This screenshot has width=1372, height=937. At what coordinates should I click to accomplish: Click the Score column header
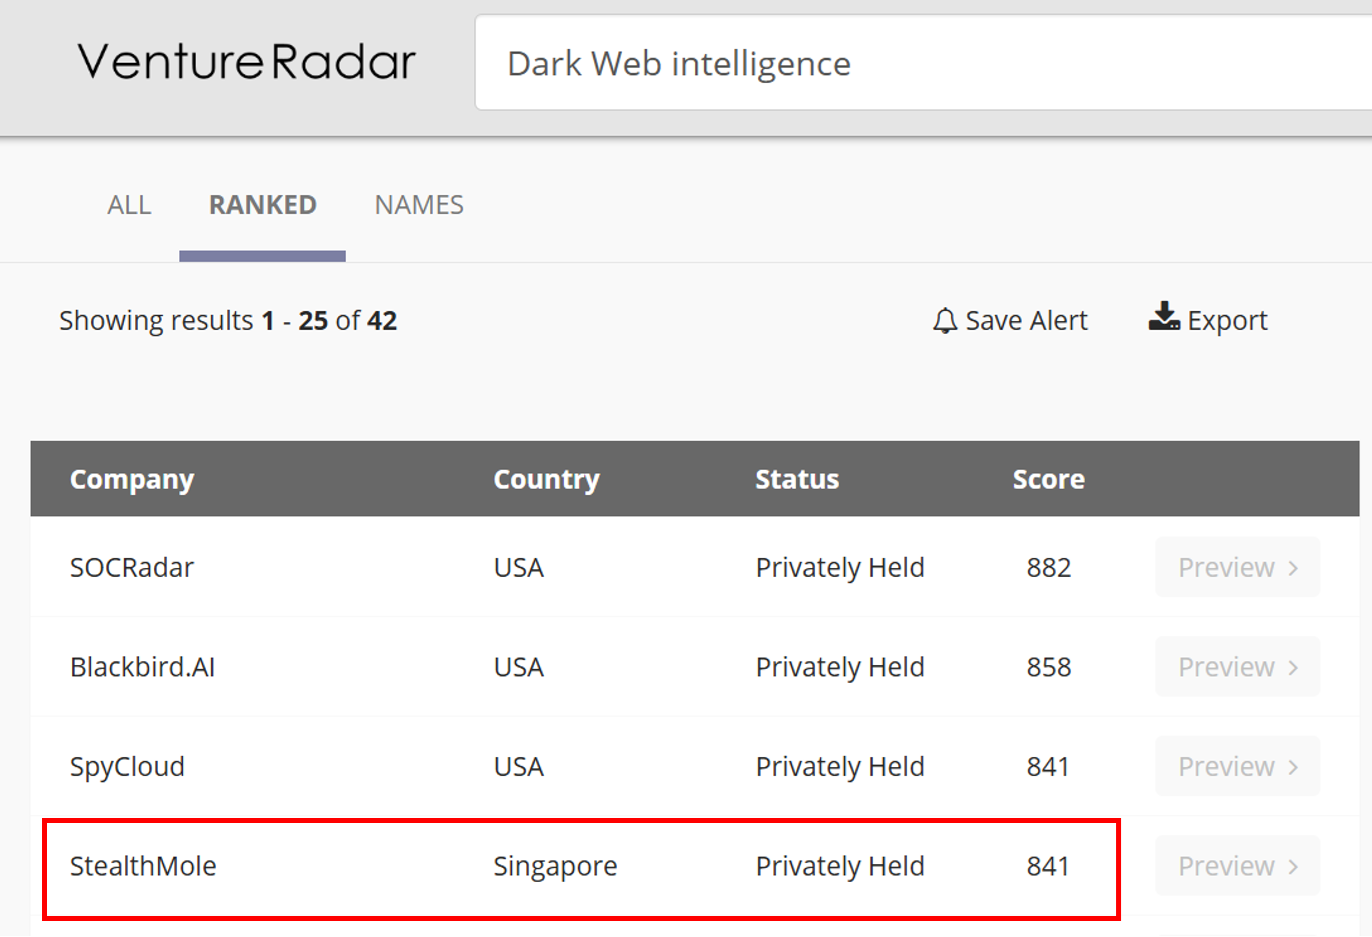pos(1048,479)
